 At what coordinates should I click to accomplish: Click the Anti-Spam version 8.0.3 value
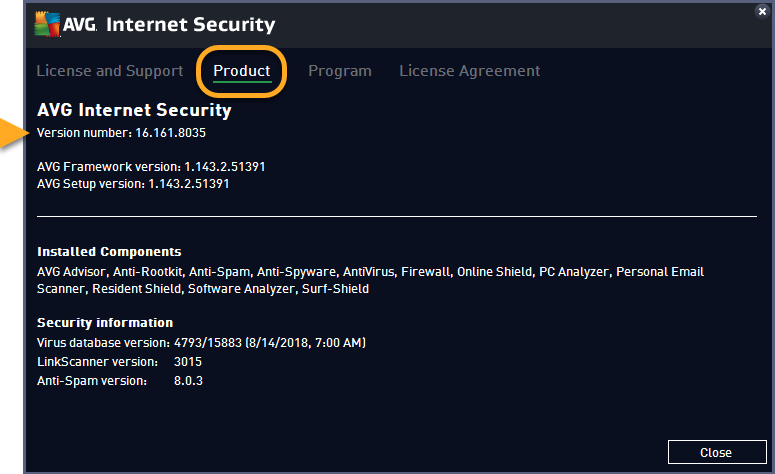pyautogui.click(x=188, y=381)
